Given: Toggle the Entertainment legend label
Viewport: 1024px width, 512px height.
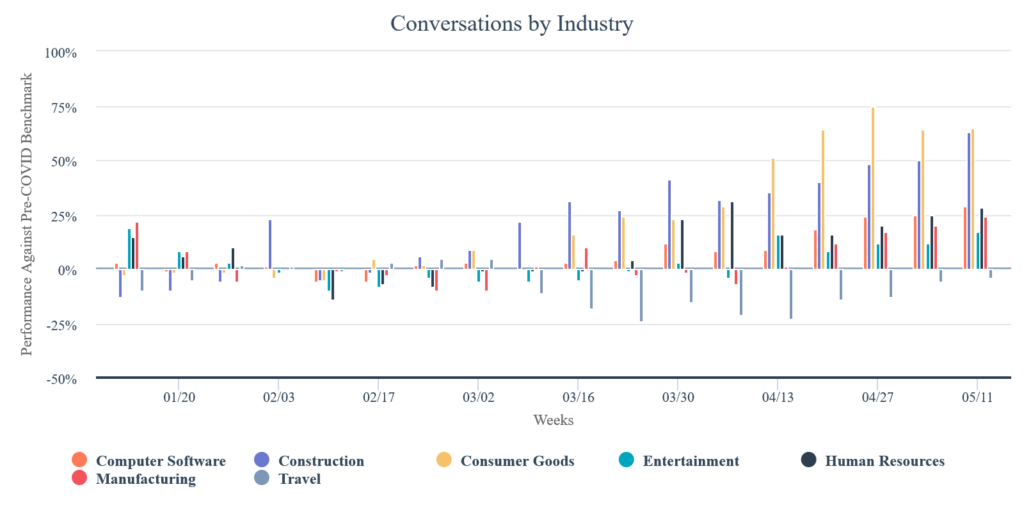Looking at the screenshot, I should click(691, 461).
